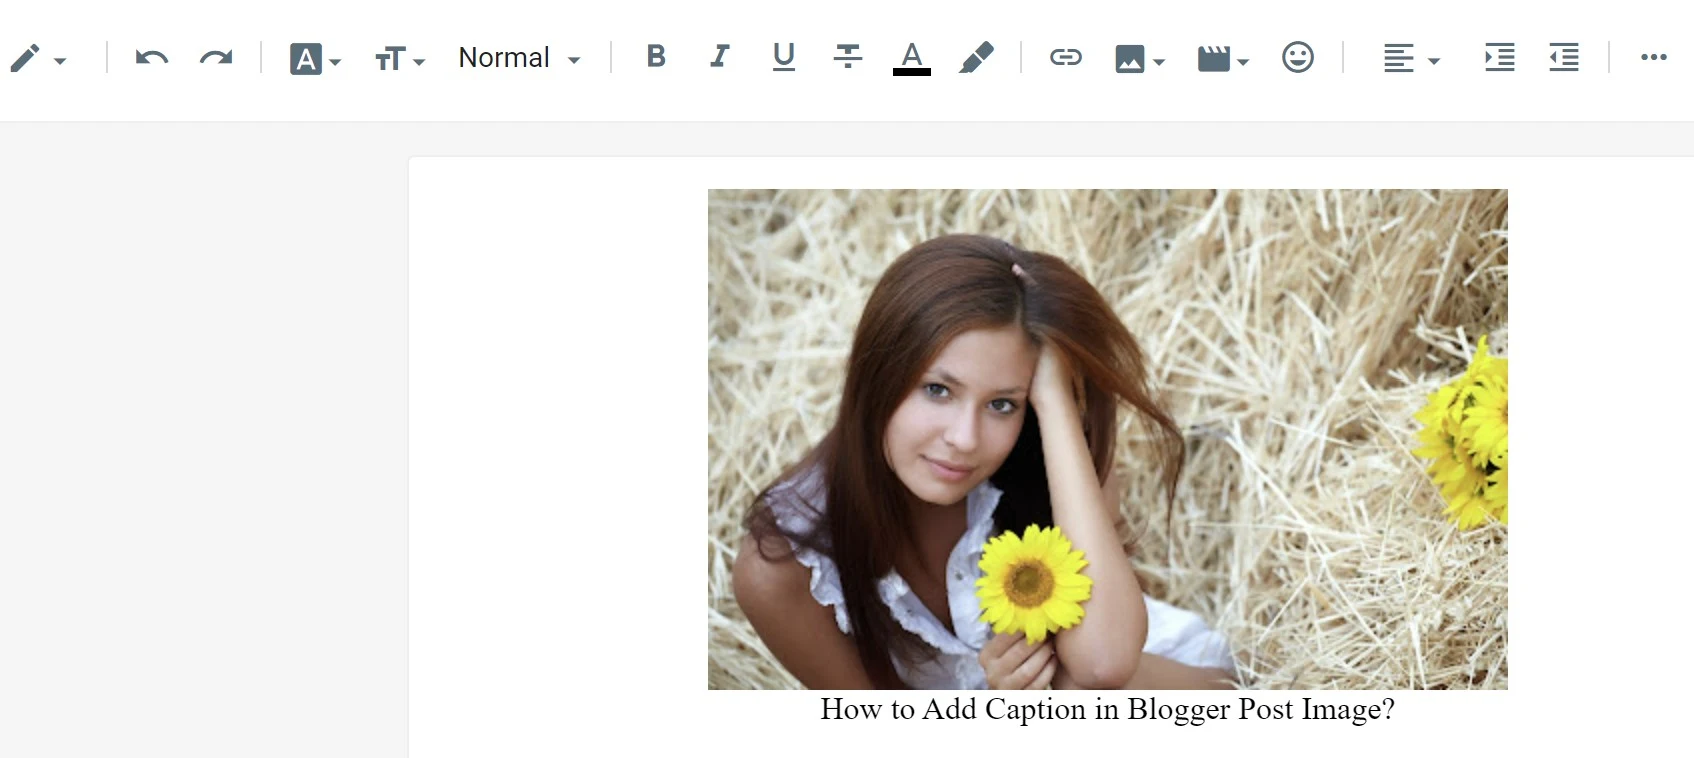This screenshot has width=1694, height=758.
Task: Decrease paragraph indent
Action: coord(1564,57)
